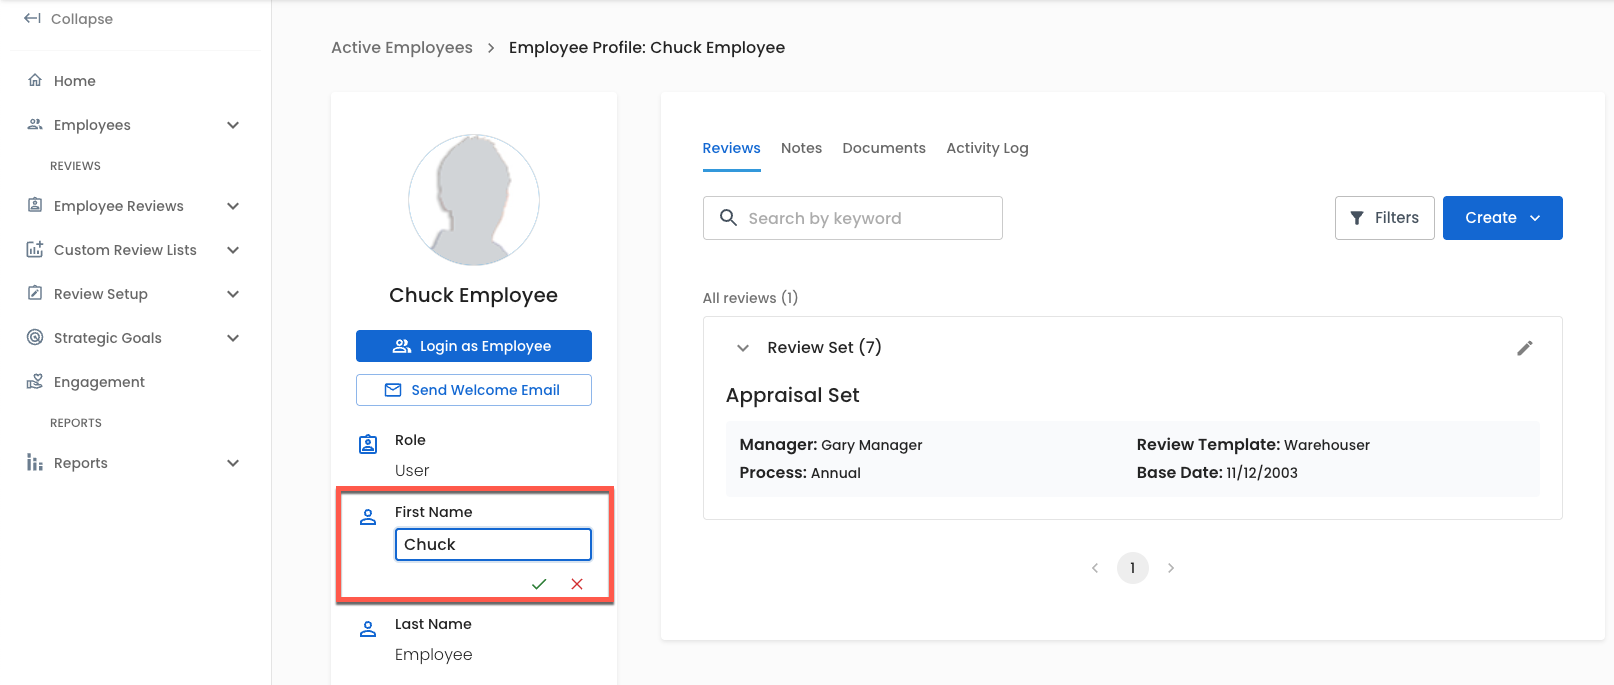Screen dimensions: 1614x685
Task: Click the Collapse sidebar arrow icon
Action: click(x=32, y=19)
